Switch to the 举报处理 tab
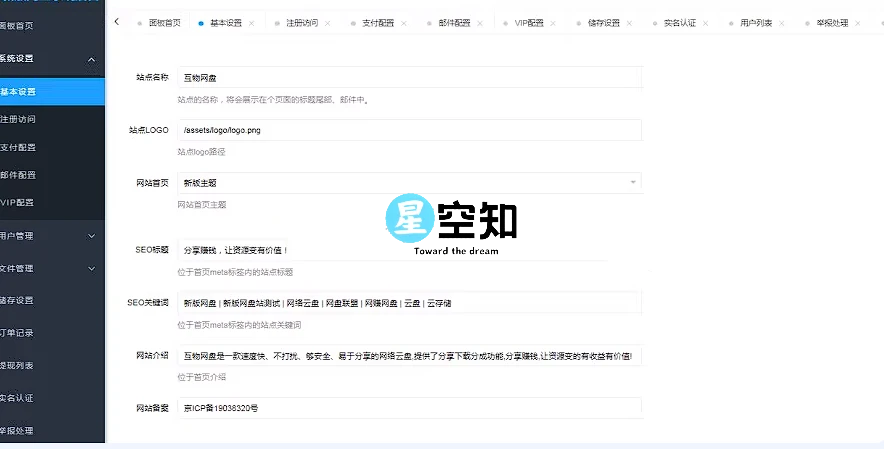 (832, 23)
